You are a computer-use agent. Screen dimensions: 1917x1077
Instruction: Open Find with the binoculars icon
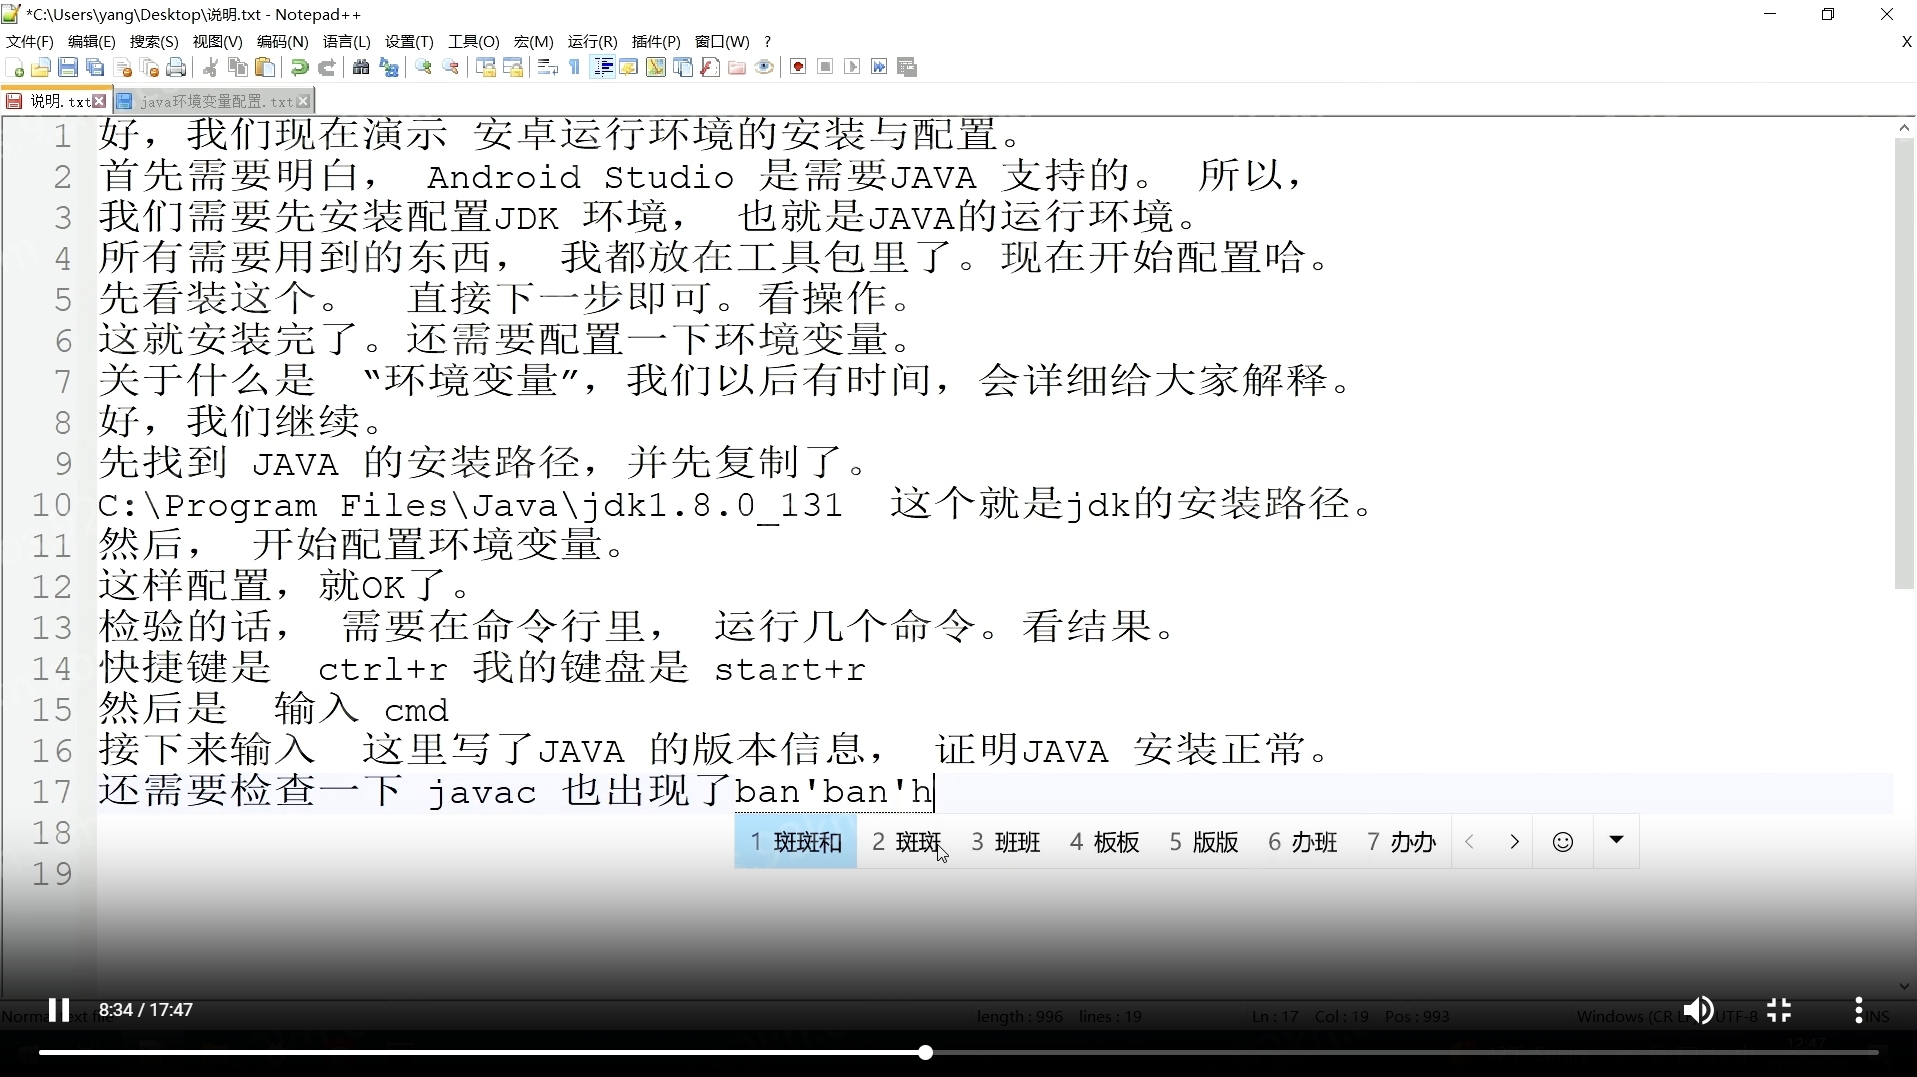click(x=361, y=67)
